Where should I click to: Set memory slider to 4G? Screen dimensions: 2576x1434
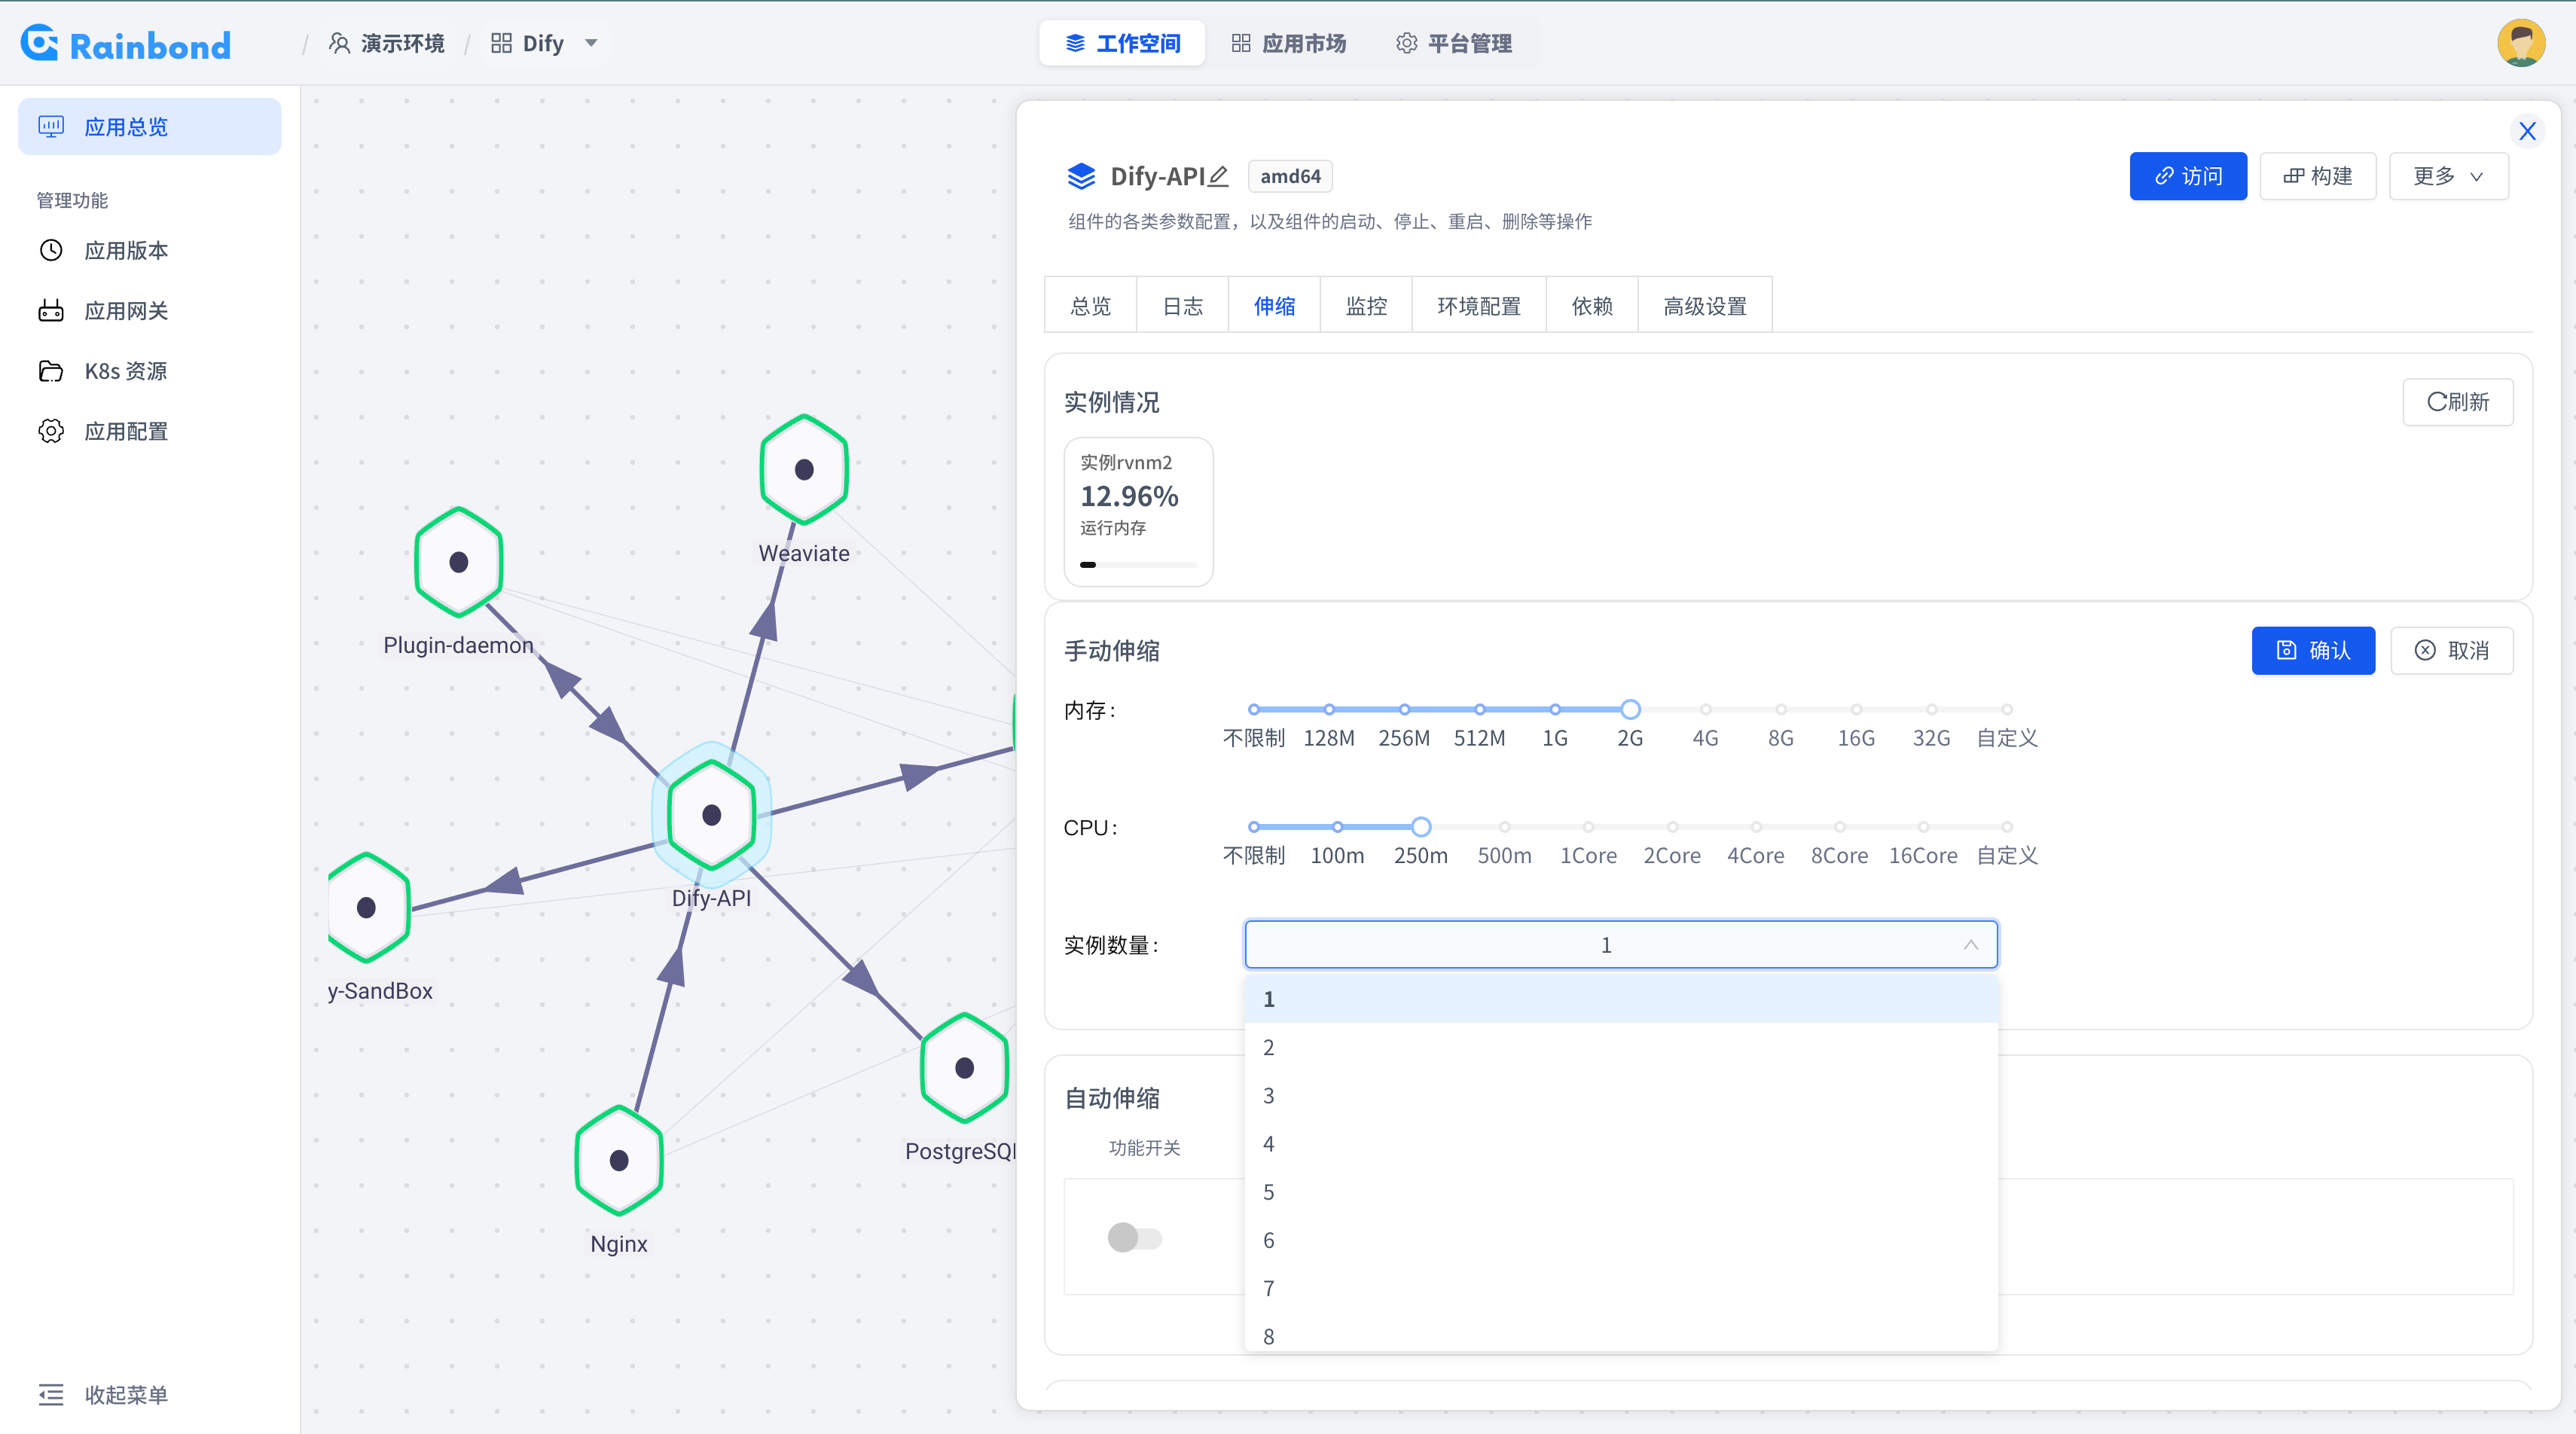[x=1705, y=709]
